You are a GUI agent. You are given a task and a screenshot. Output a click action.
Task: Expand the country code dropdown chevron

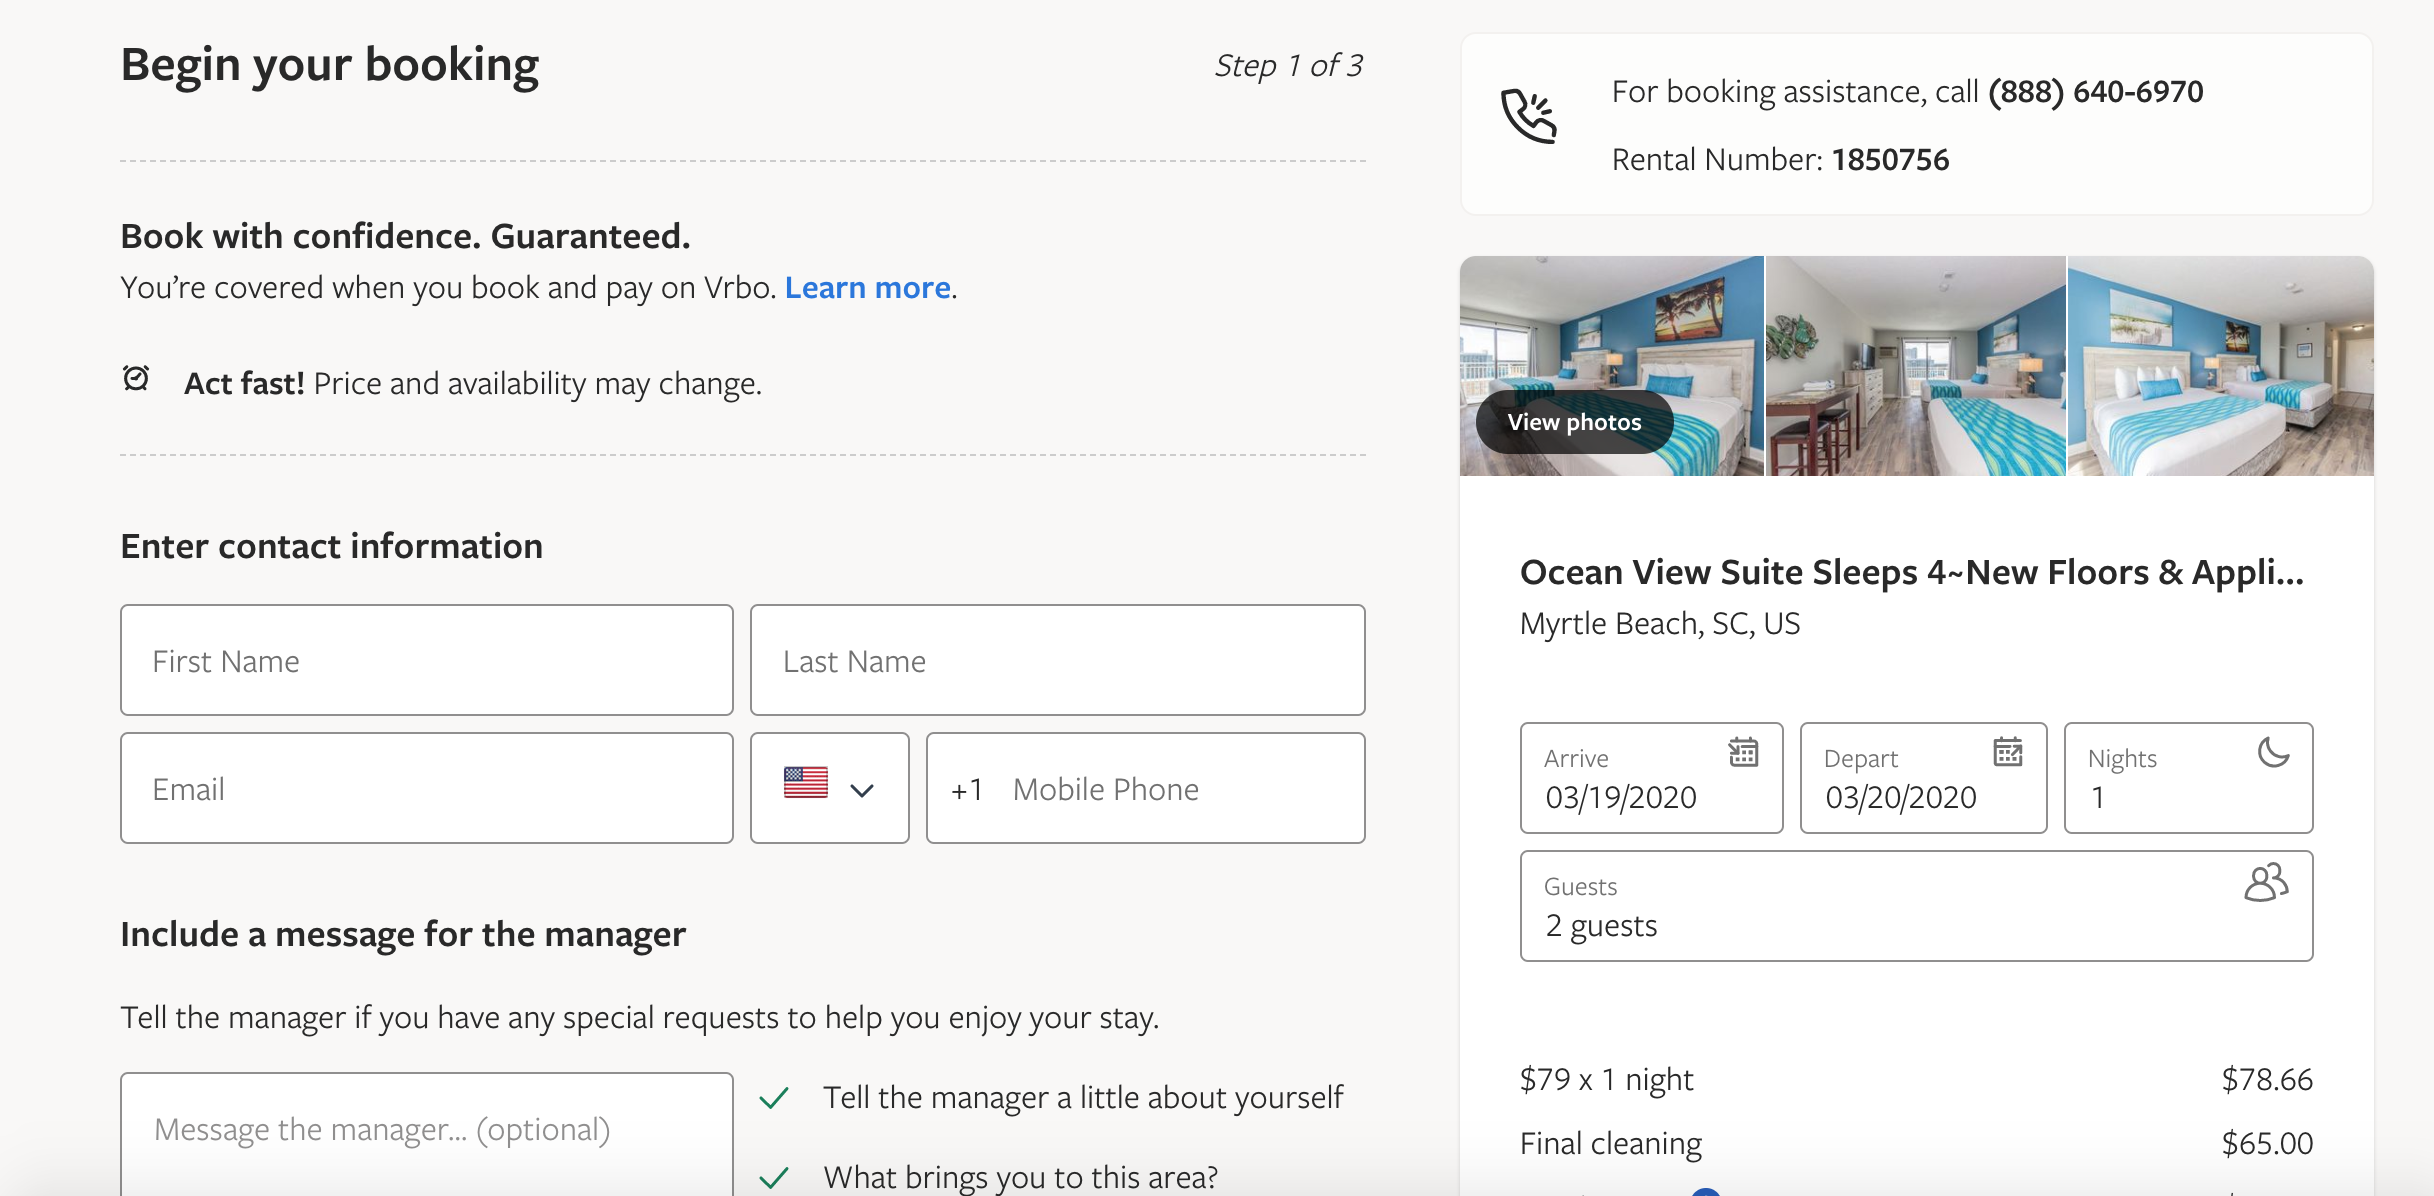861,790
